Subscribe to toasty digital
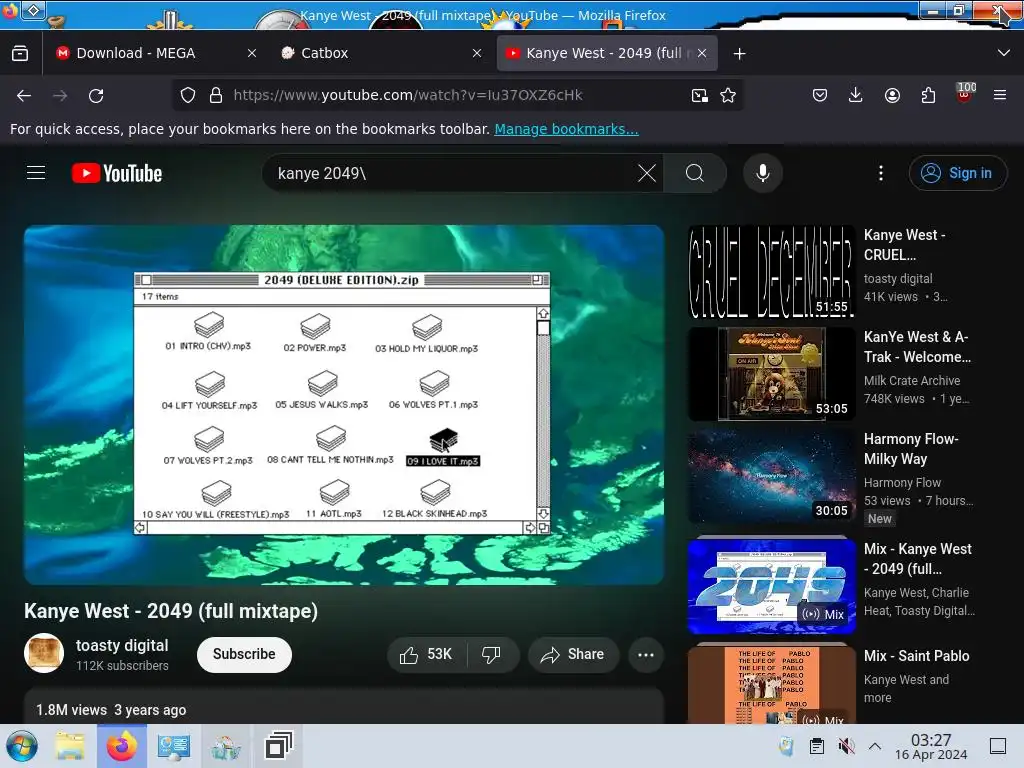This screenshot has height=768, width=1024. pyautogui.click(x=244, y=654)
